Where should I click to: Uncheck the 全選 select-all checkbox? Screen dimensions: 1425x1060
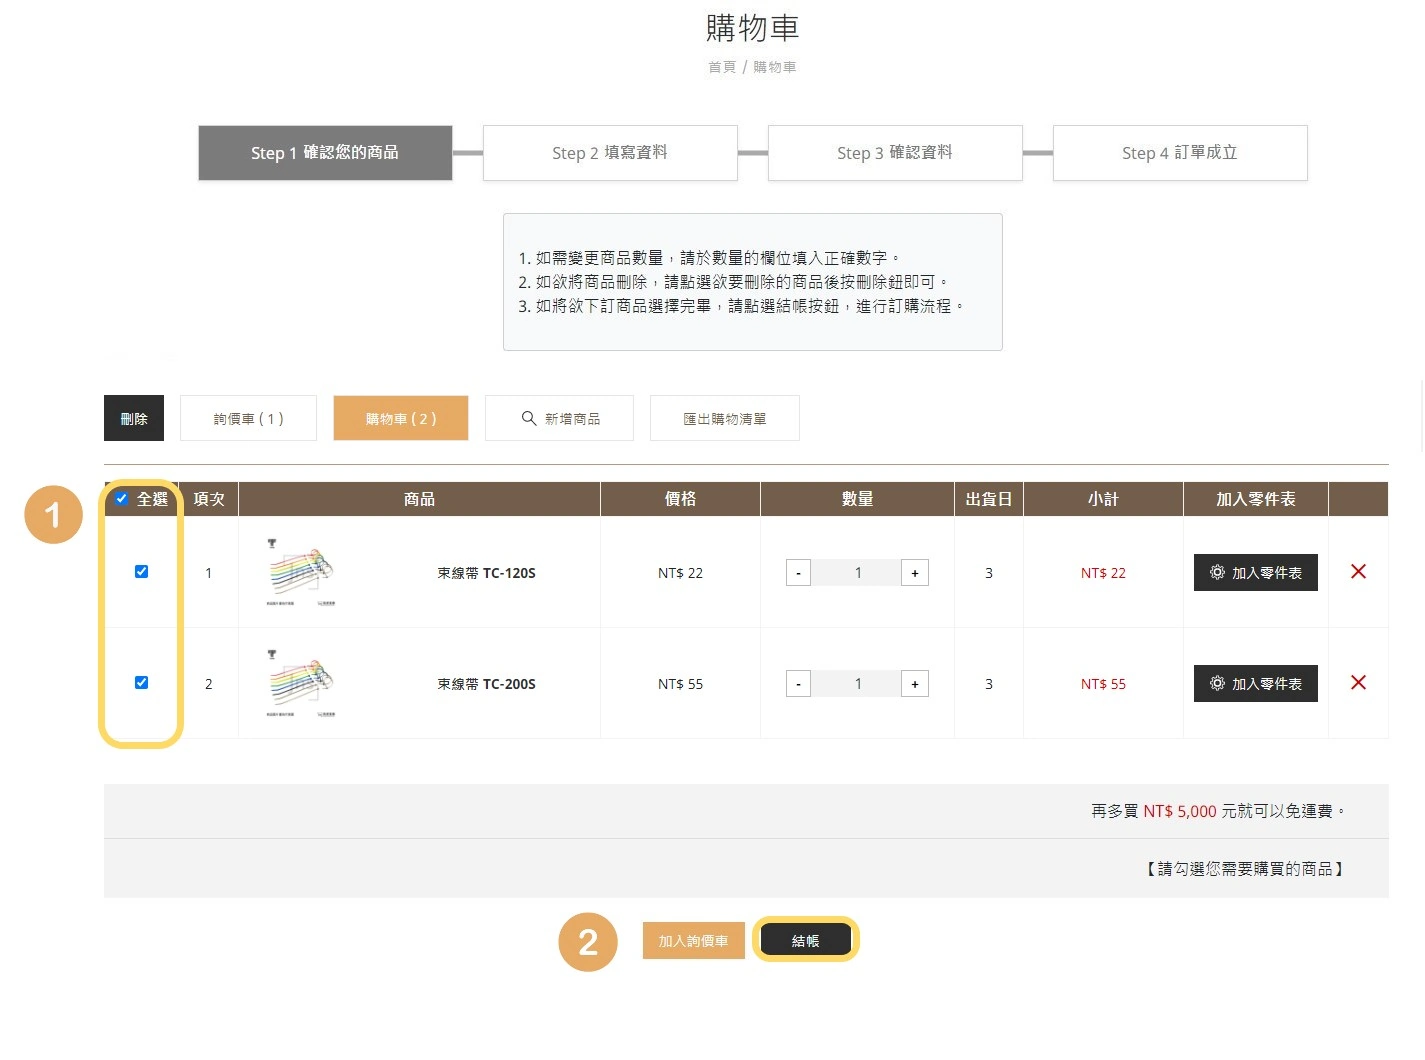[121, 498]
